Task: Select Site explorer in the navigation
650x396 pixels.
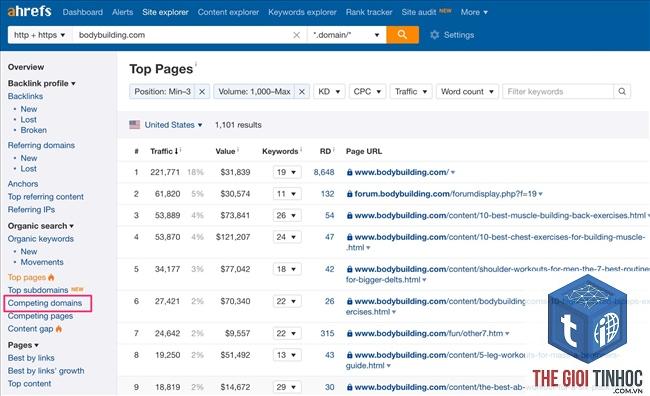Action: click(x=165, y=12)
